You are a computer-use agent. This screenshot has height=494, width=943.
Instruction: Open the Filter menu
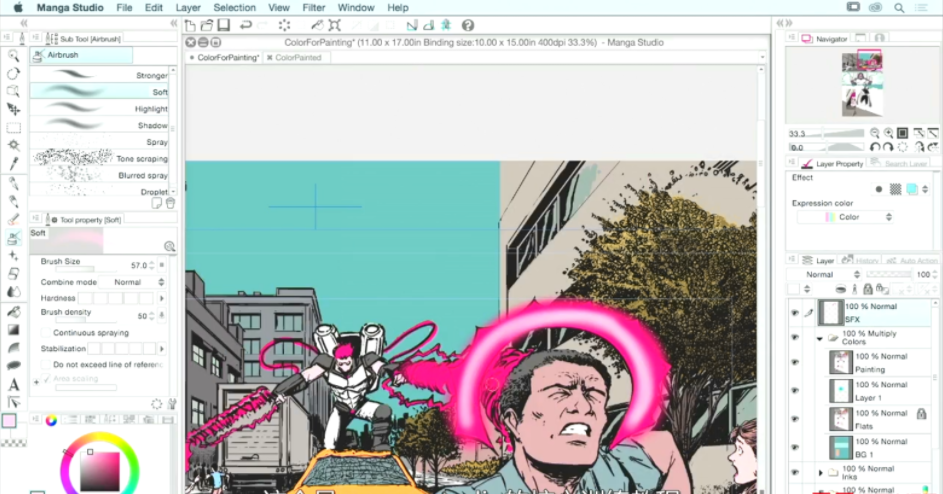pos(313,7)
